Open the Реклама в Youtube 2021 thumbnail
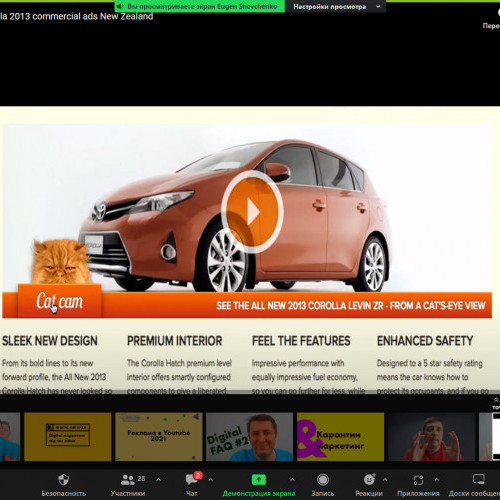The image size is (500, 500). (159, 437)
